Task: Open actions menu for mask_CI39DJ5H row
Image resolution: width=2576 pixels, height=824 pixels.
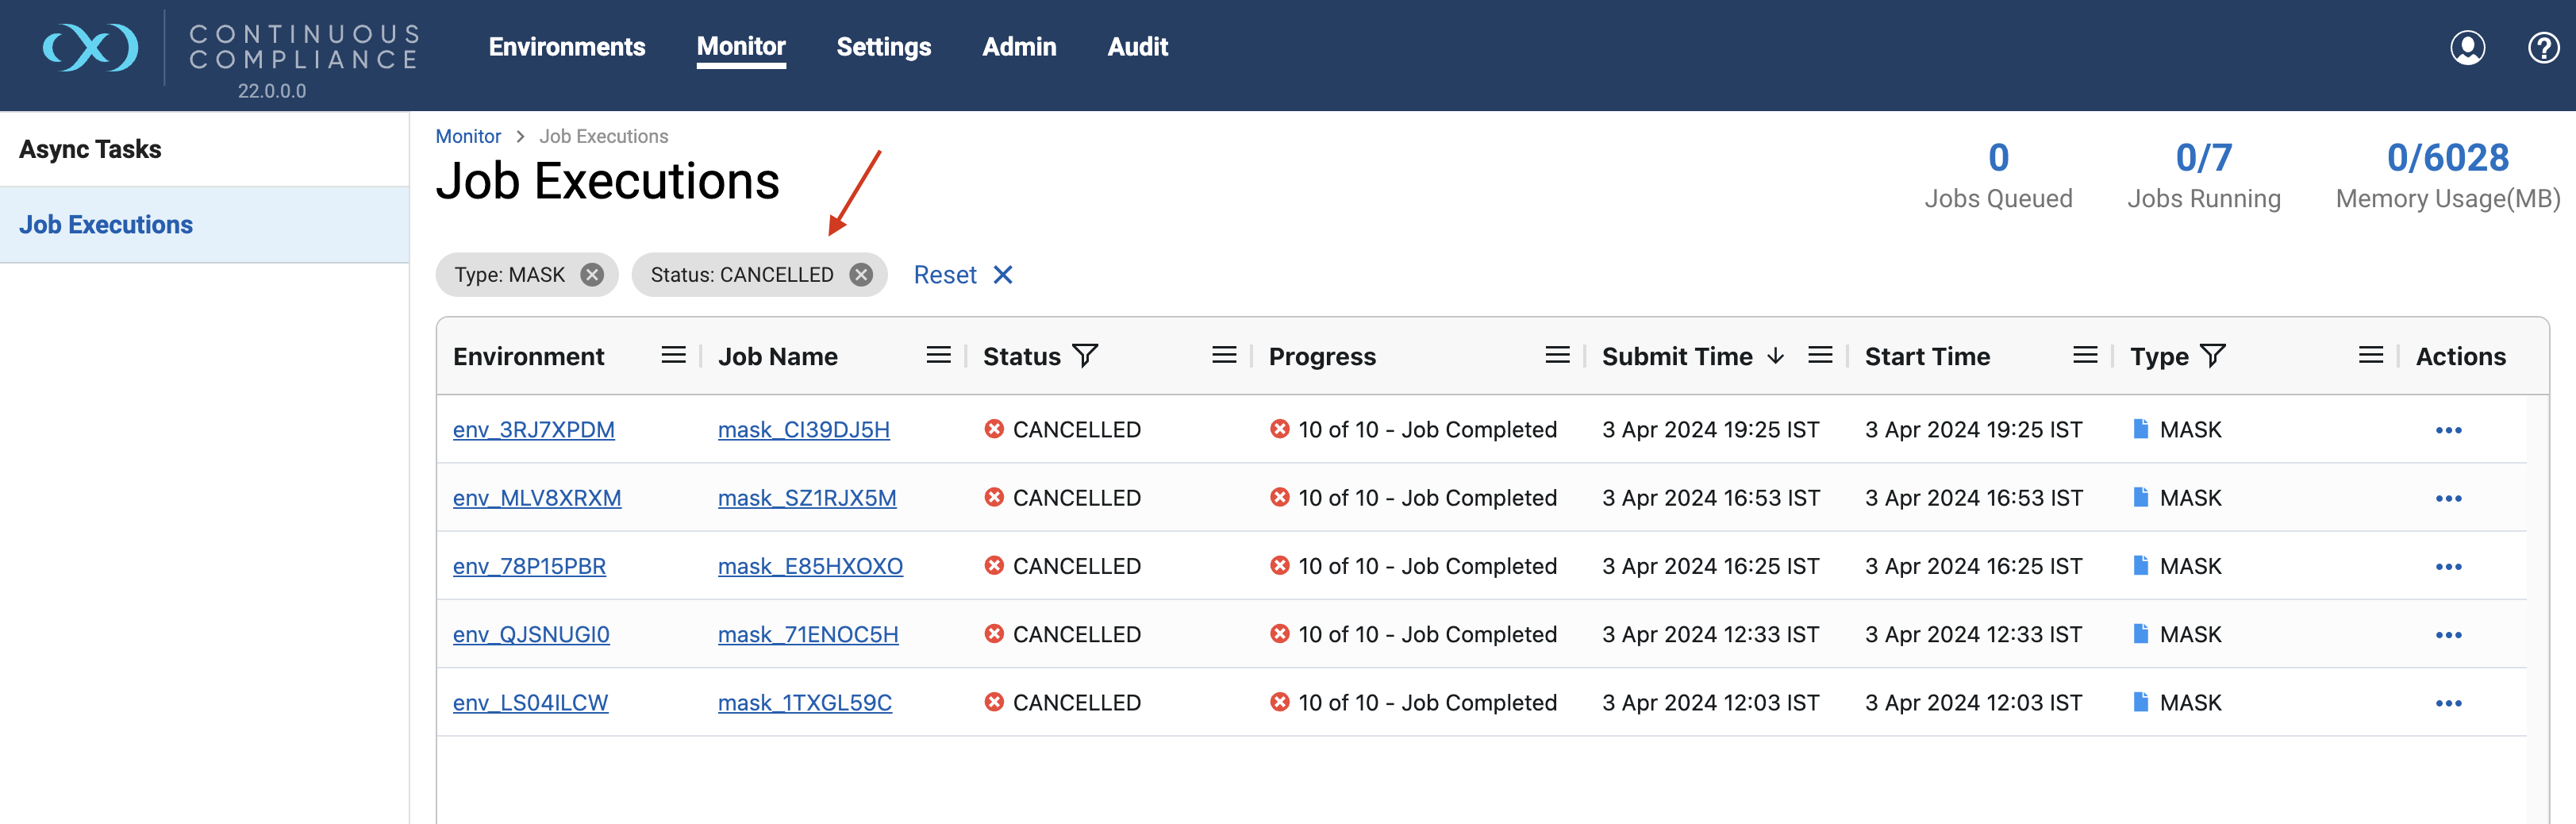Action: (x=2449, y=430)
